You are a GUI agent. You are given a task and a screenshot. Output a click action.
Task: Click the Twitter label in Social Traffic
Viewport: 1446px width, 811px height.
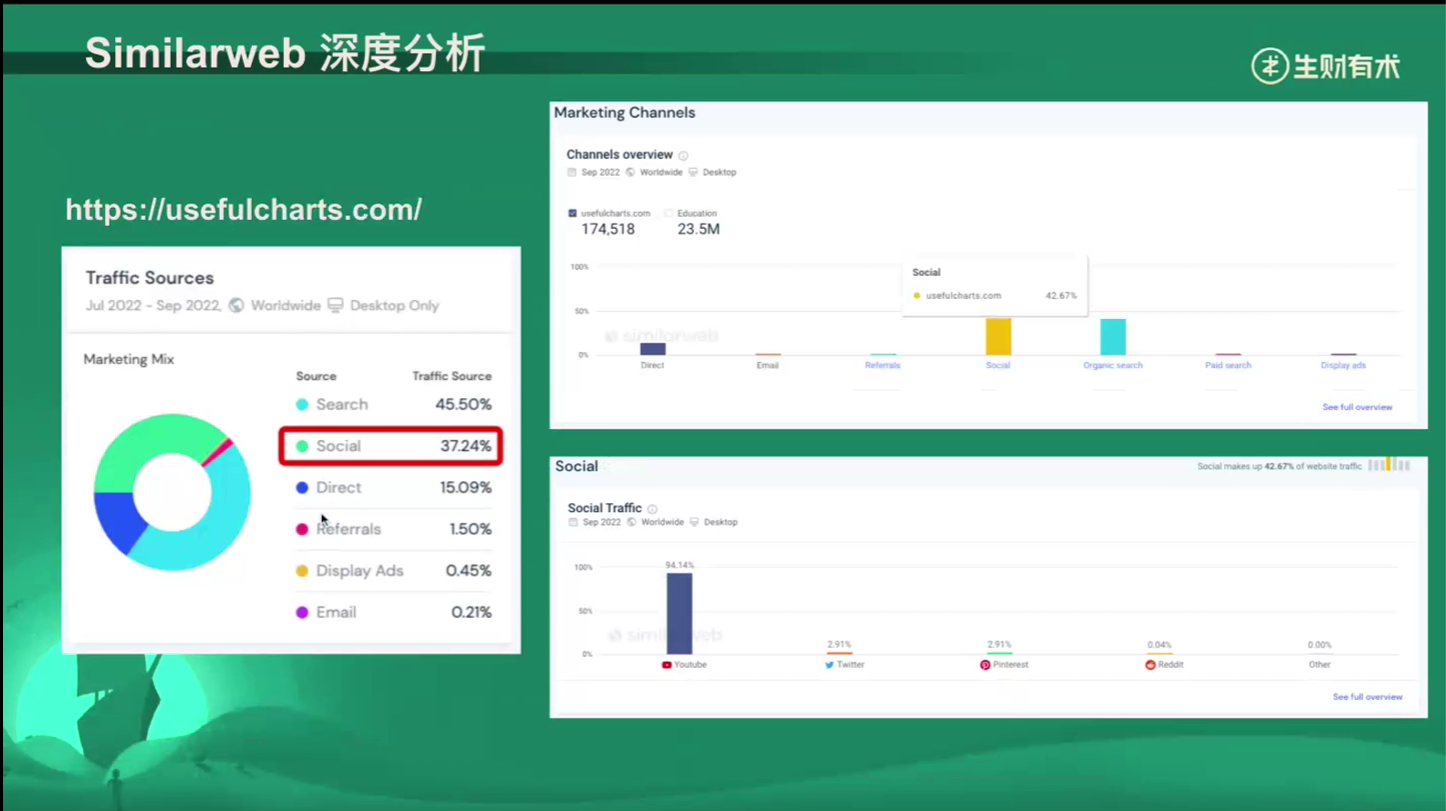pos(850,665)
